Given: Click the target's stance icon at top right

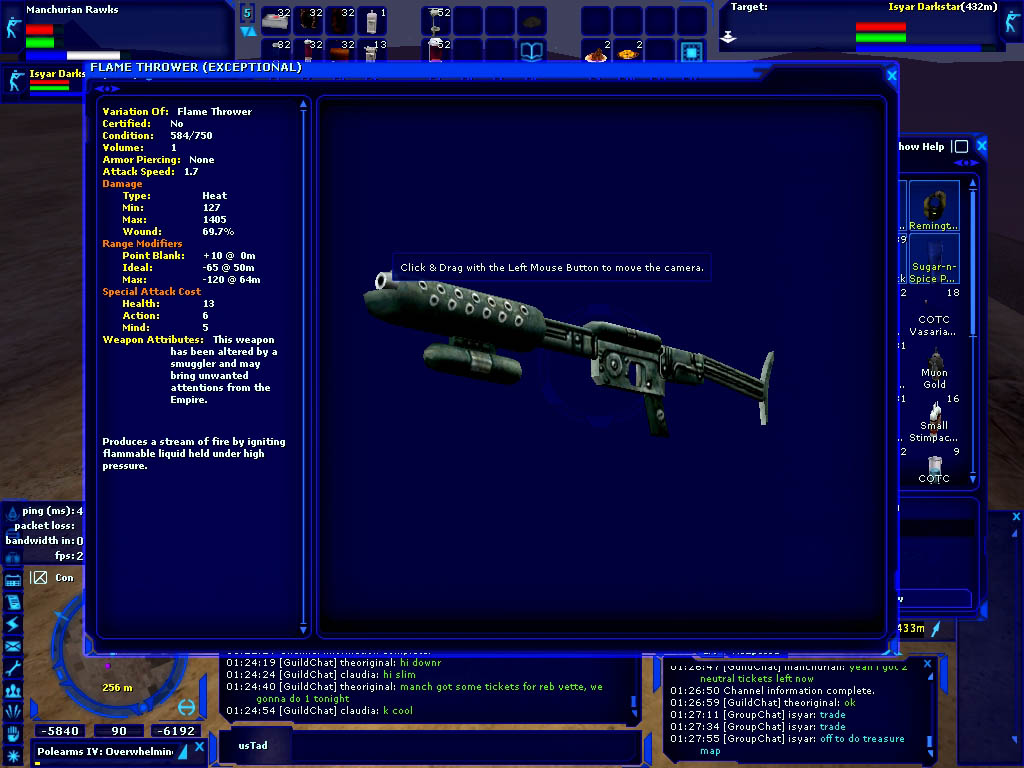Looking at the screenshot, I should [1012, 22].
